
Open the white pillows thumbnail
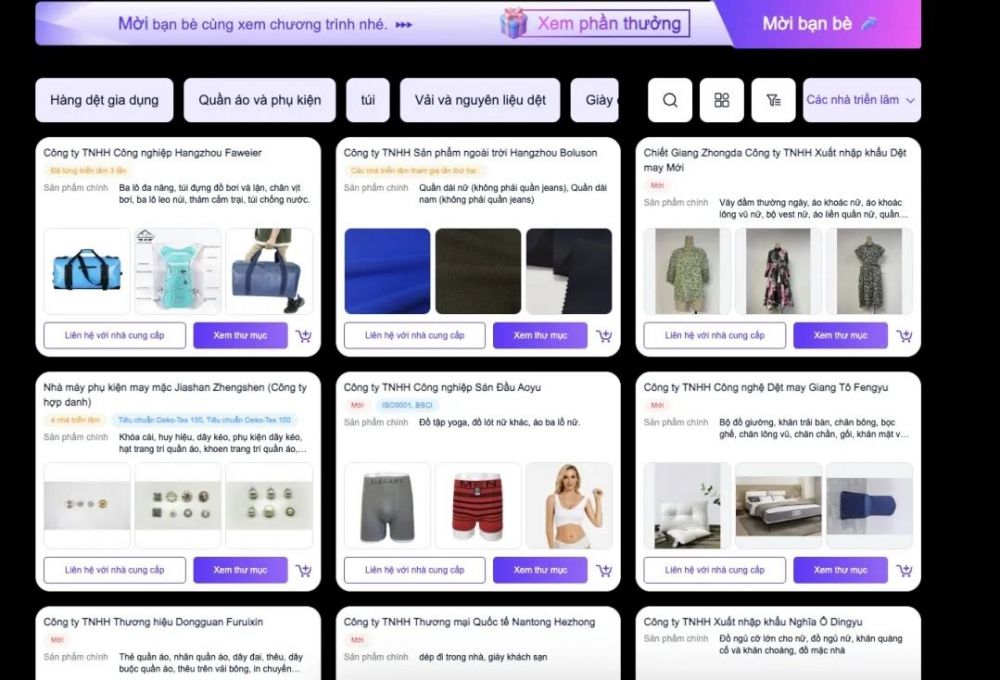[x=688, y=506]
